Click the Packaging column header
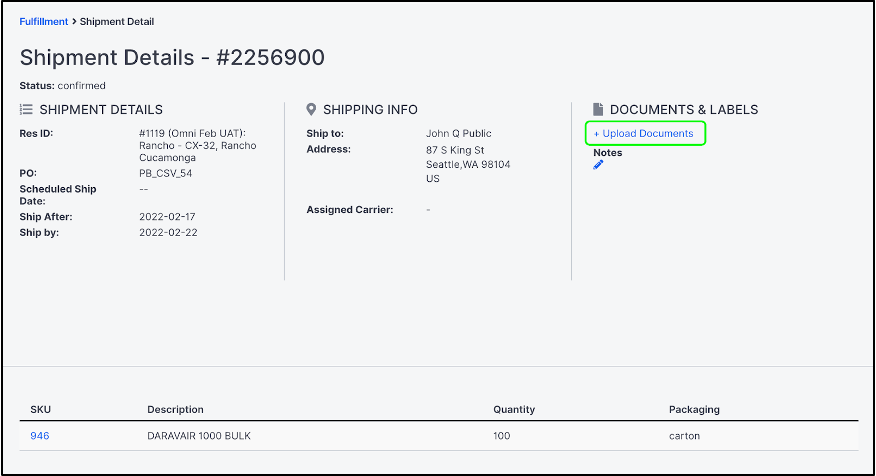This screenshot has width=876, height=476. 694,410
